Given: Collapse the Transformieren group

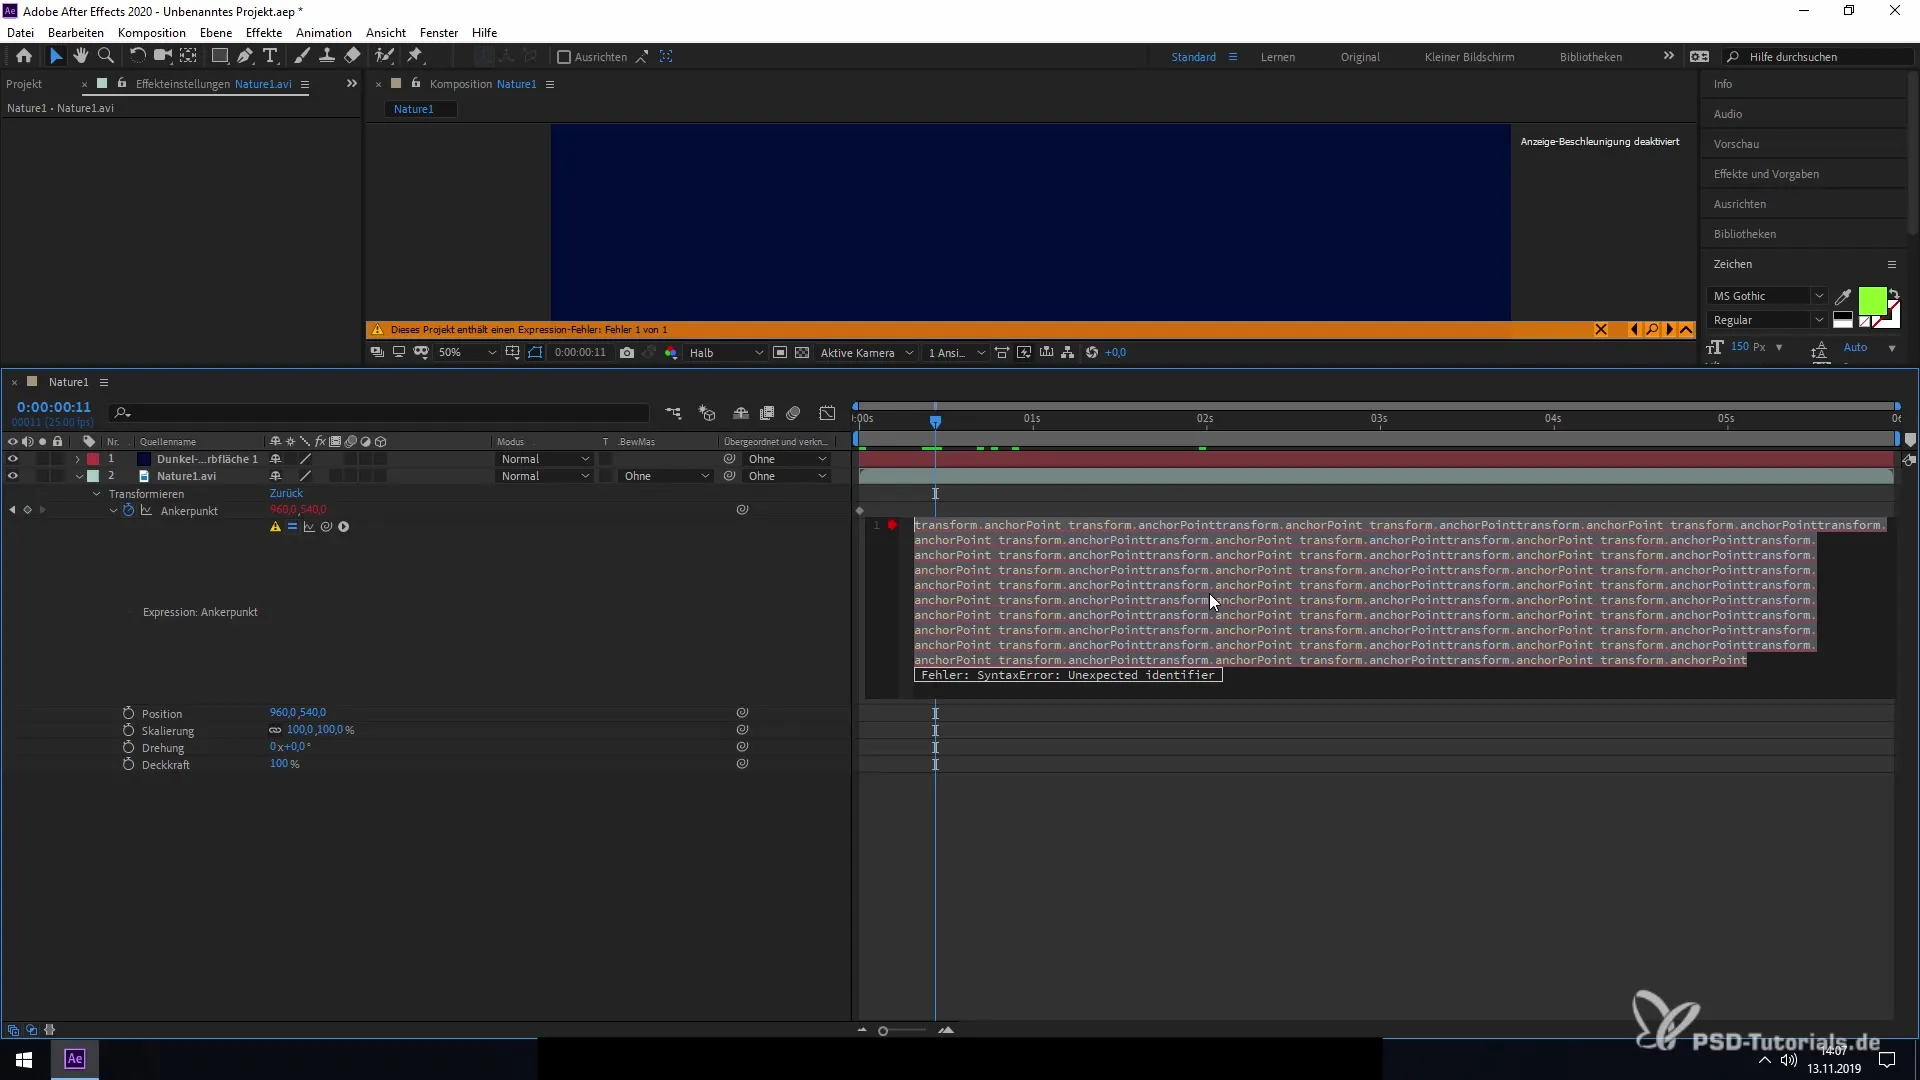Looking at the screenshot, I should [97, 494].
